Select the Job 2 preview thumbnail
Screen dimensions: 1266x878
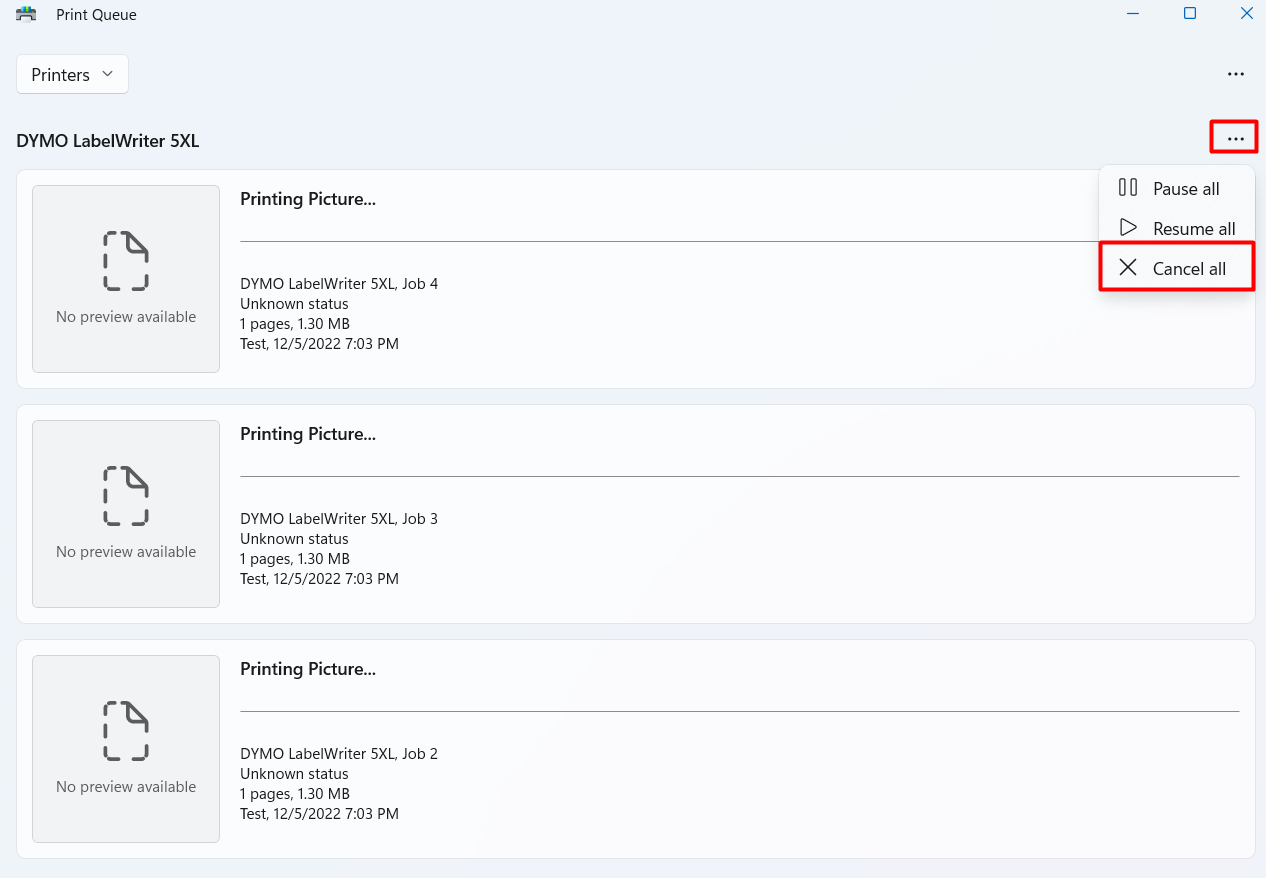pos(126,749)
